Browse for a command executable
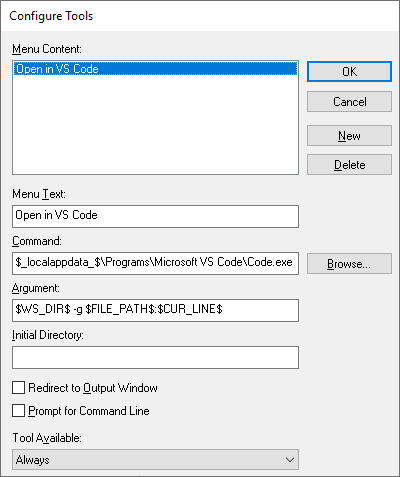This screenshot has width=400, height=477. click(349, 264)
